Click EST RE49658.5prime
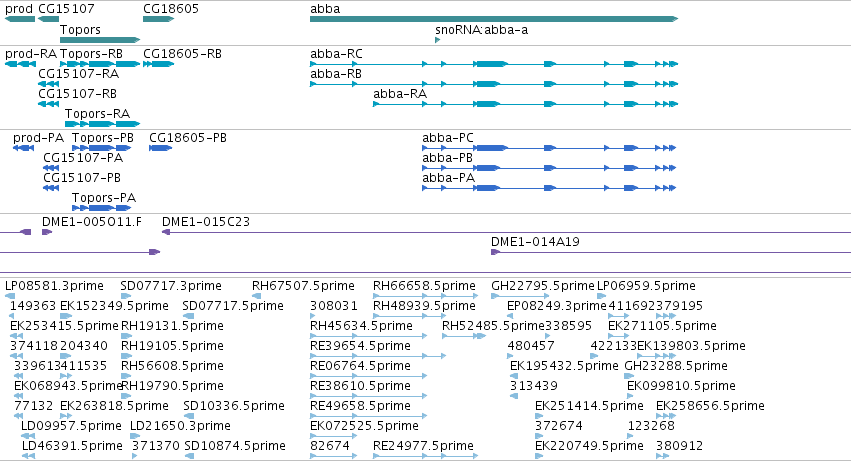The height and width of the screenshot is (461, 851). pyautogui.click(x=360, y=407)
